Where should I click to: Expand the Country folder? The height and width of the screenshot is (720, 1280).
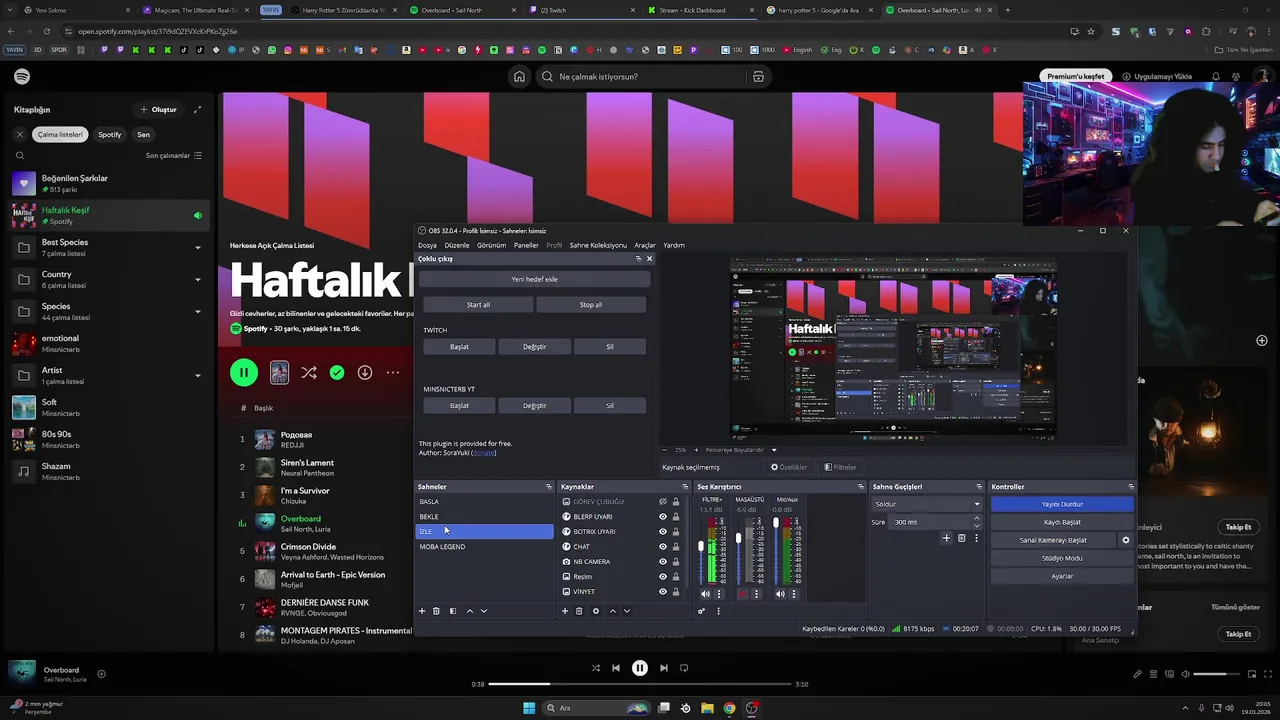pyautogui.click(x=197, y=280)
